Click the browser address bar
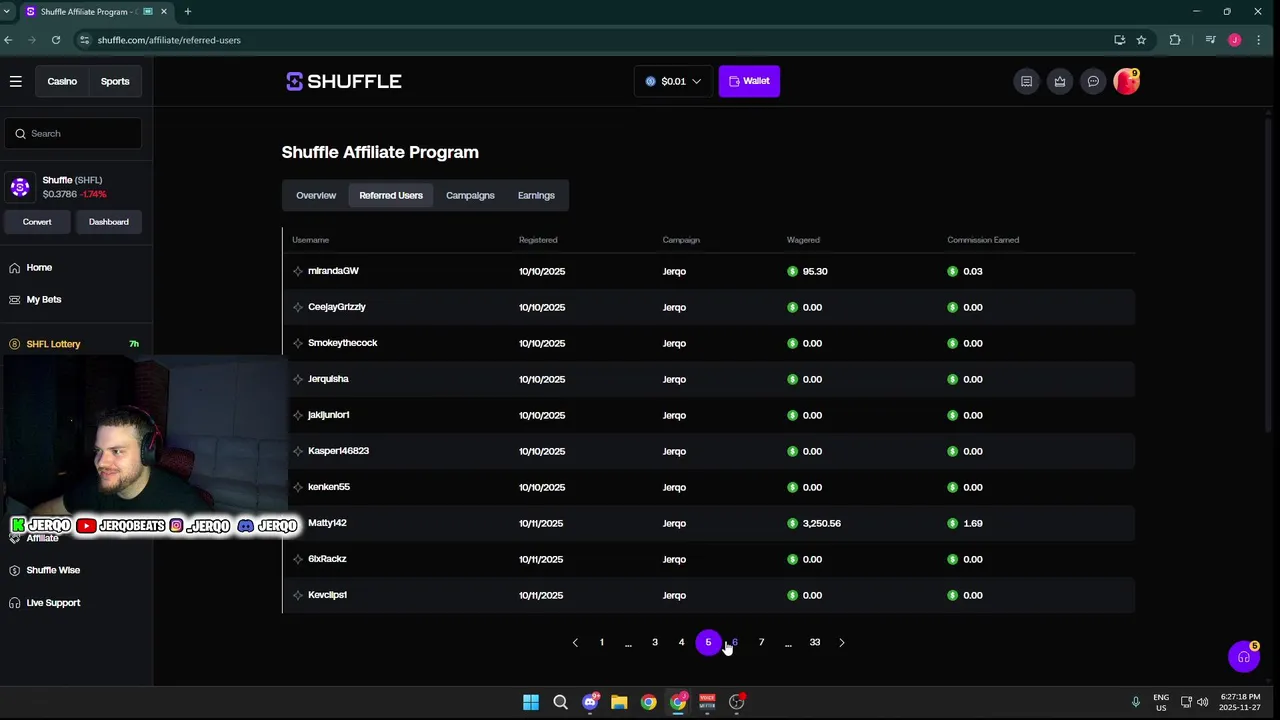The width and height of the screenshot is (1280, 720). 590,40
